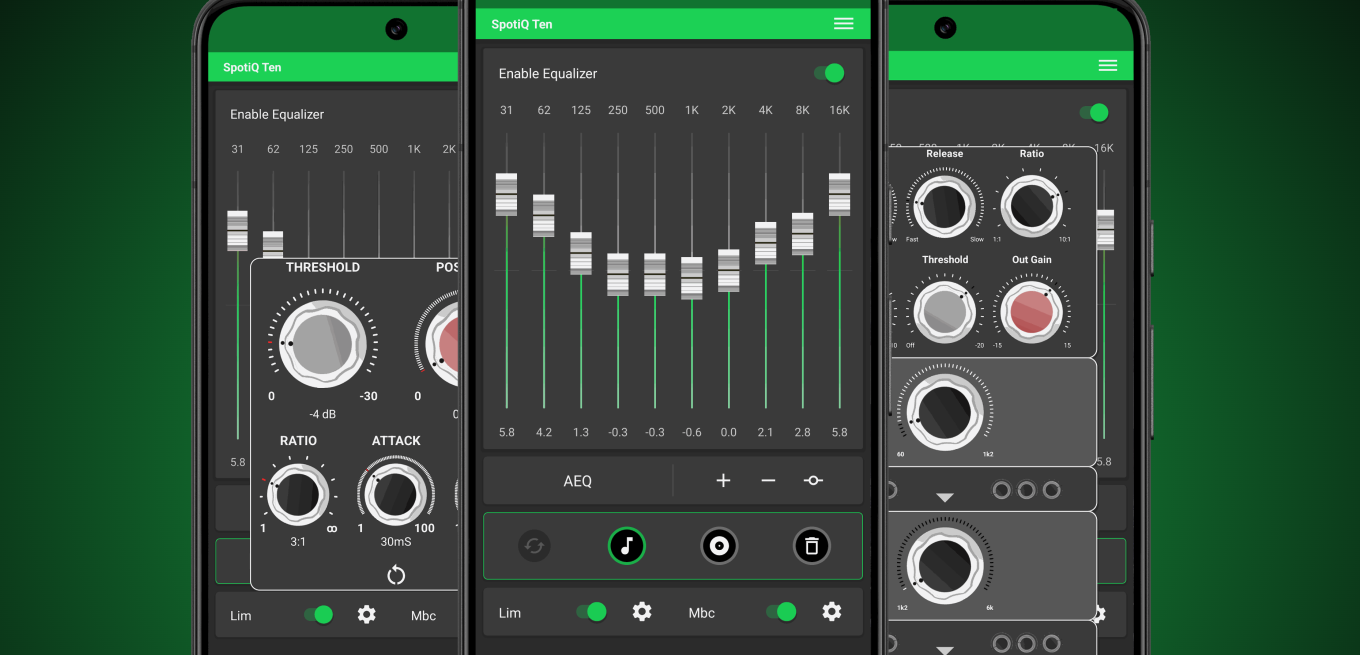
Task: Open the Mbc compressor settings gear
Action: point(832,611)
